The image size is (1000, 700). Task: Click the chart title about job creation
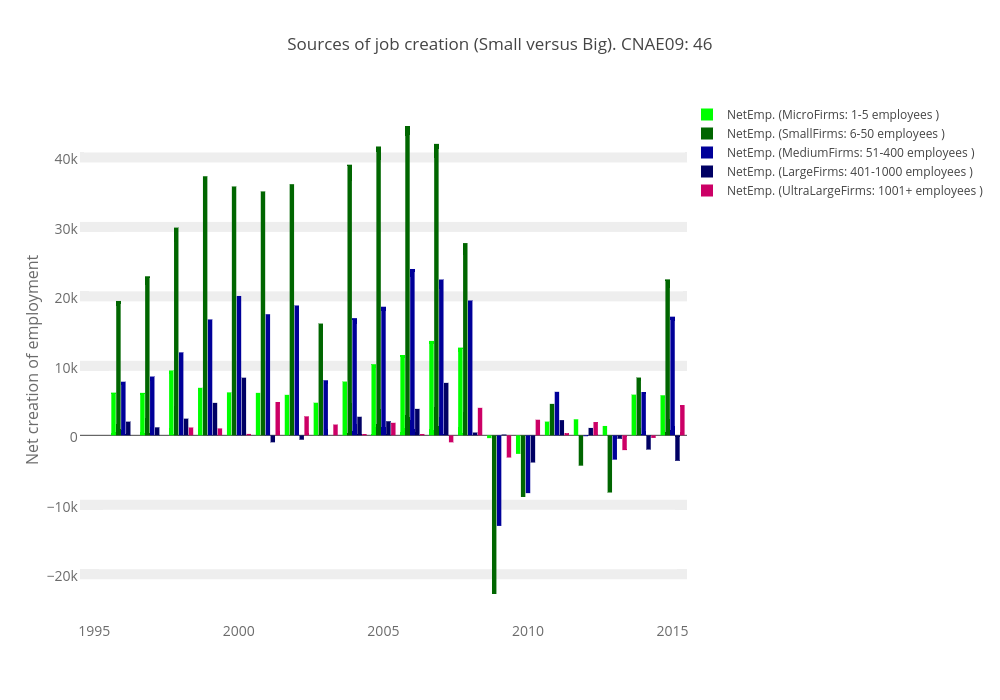point(499,44)
